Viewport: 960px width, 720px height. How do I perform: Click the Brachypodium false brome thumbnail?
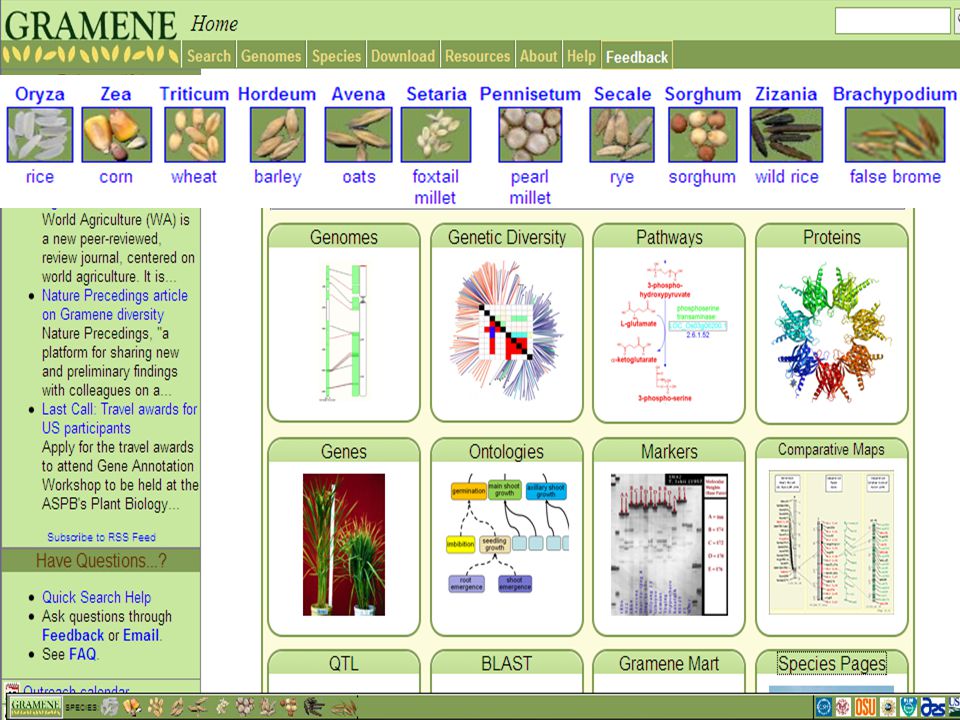pos(894,135)
